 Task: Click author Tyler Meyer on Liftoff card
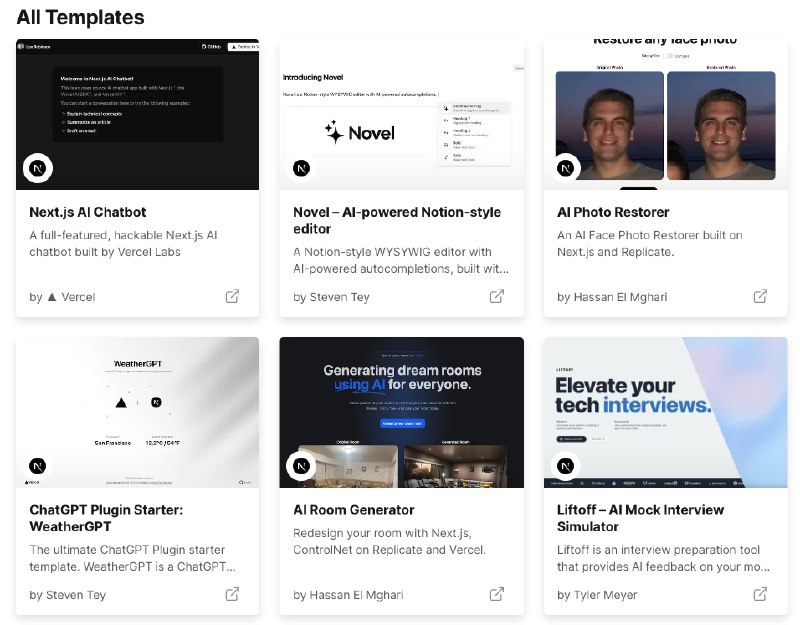605,595
